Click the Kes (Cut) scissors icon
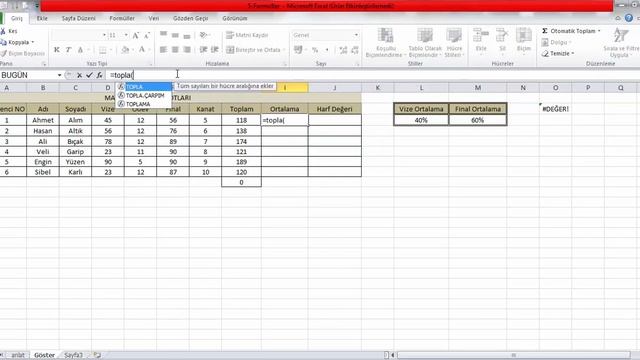 [x=3, y=31]
